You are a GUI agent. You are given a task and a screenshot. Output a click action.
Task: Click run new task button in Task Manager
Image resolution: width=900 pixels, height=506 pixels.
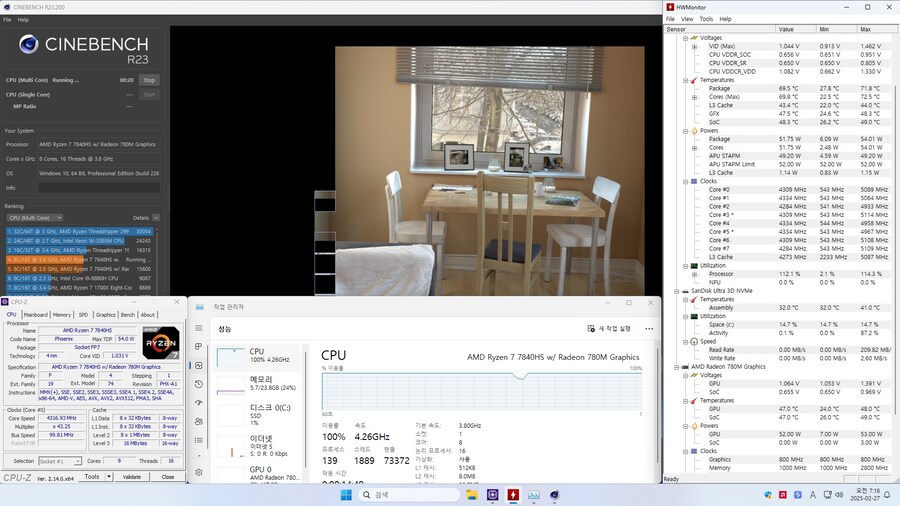pos(609,329)
